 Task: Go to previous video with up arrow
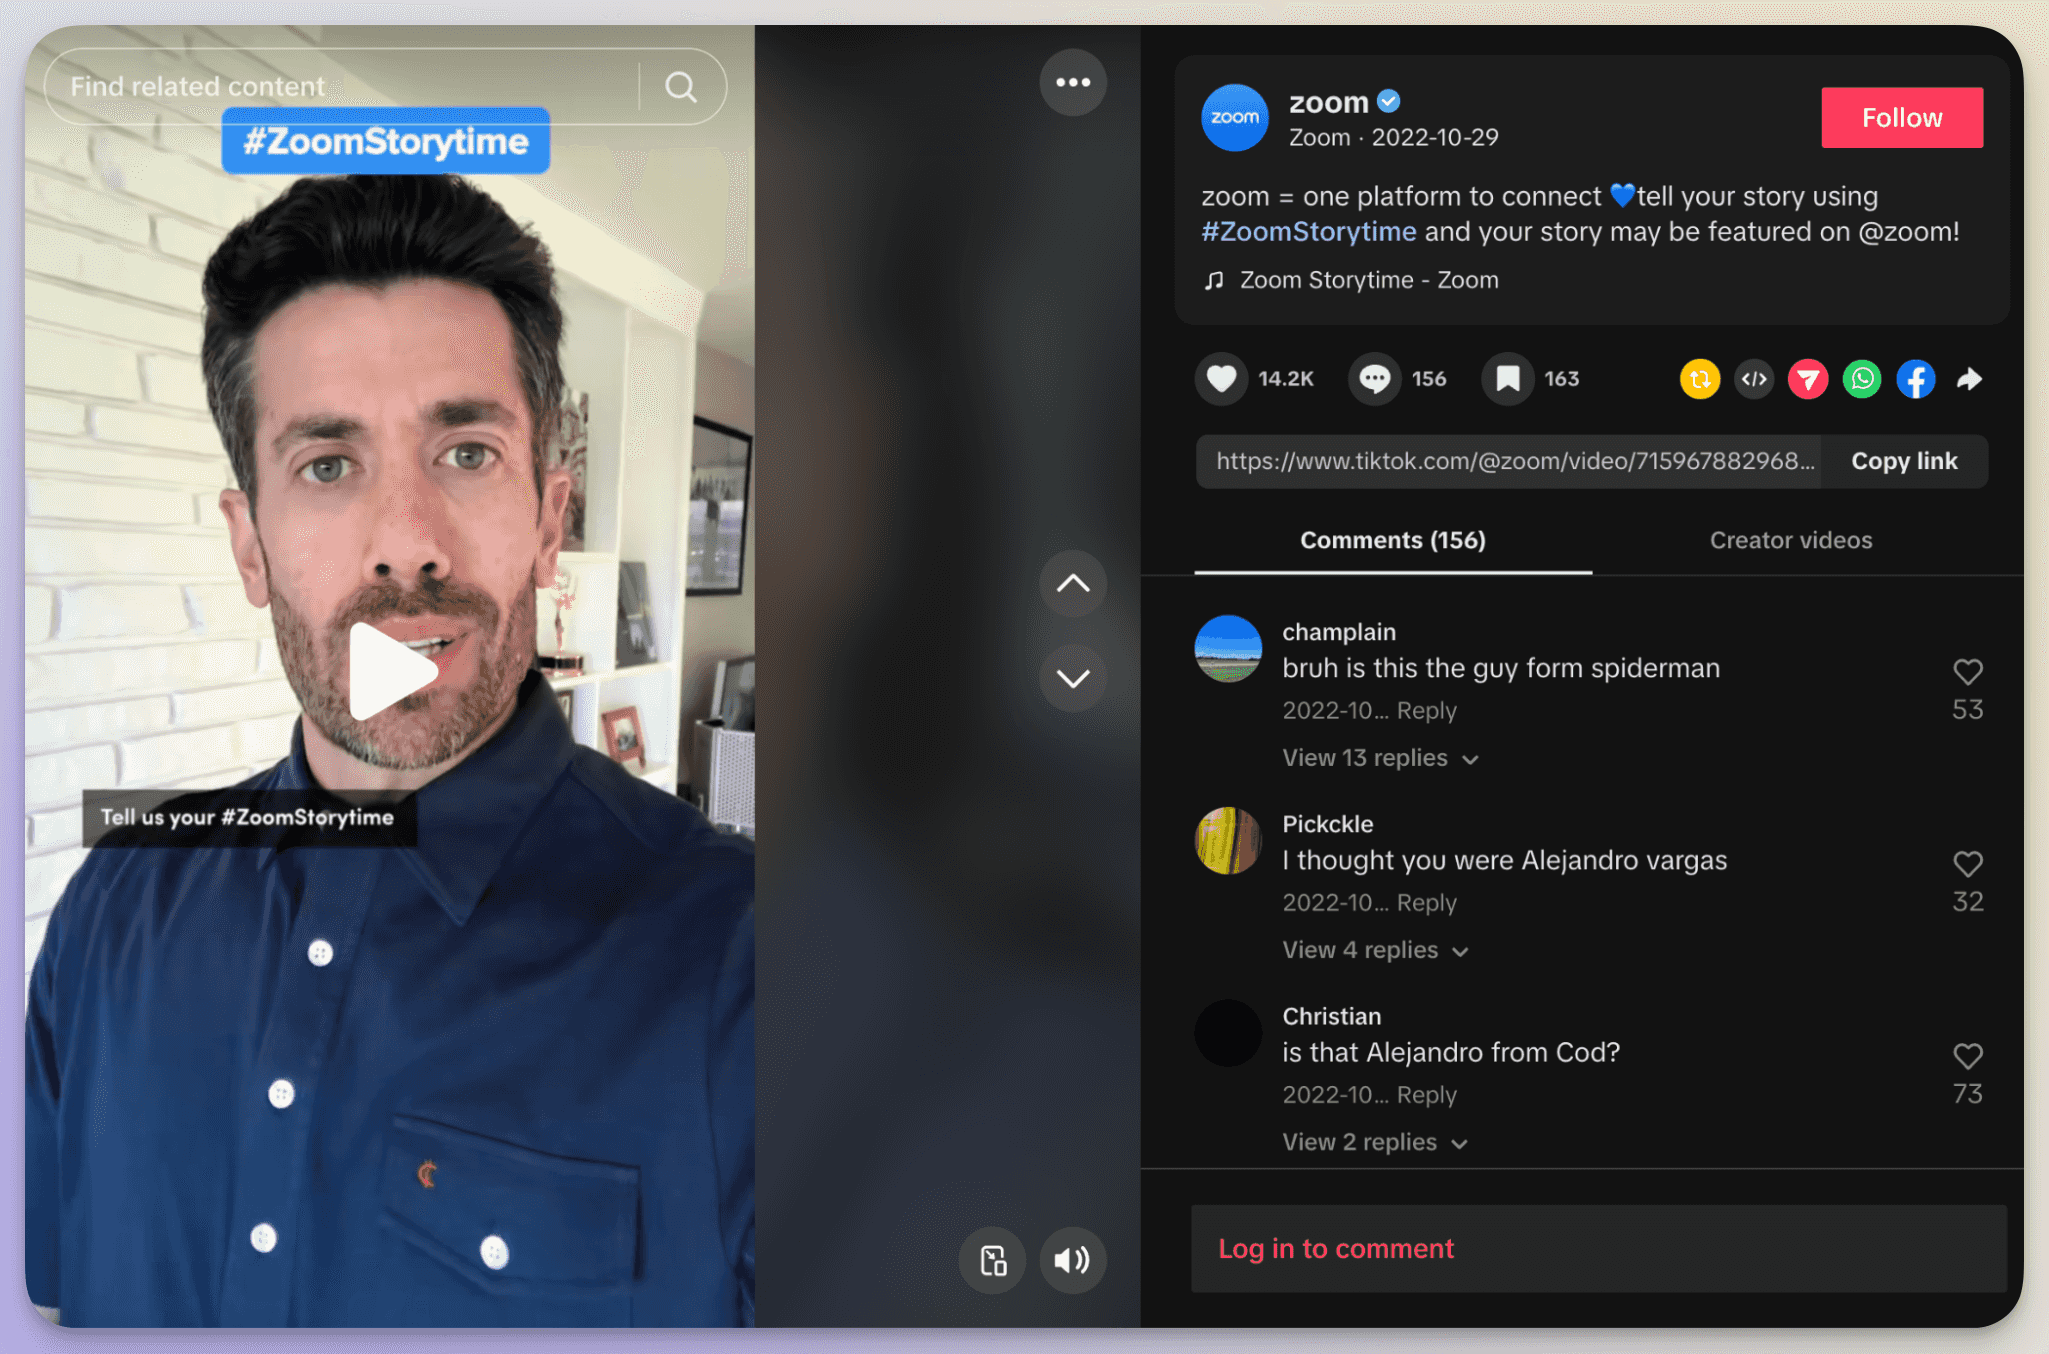1073,583
